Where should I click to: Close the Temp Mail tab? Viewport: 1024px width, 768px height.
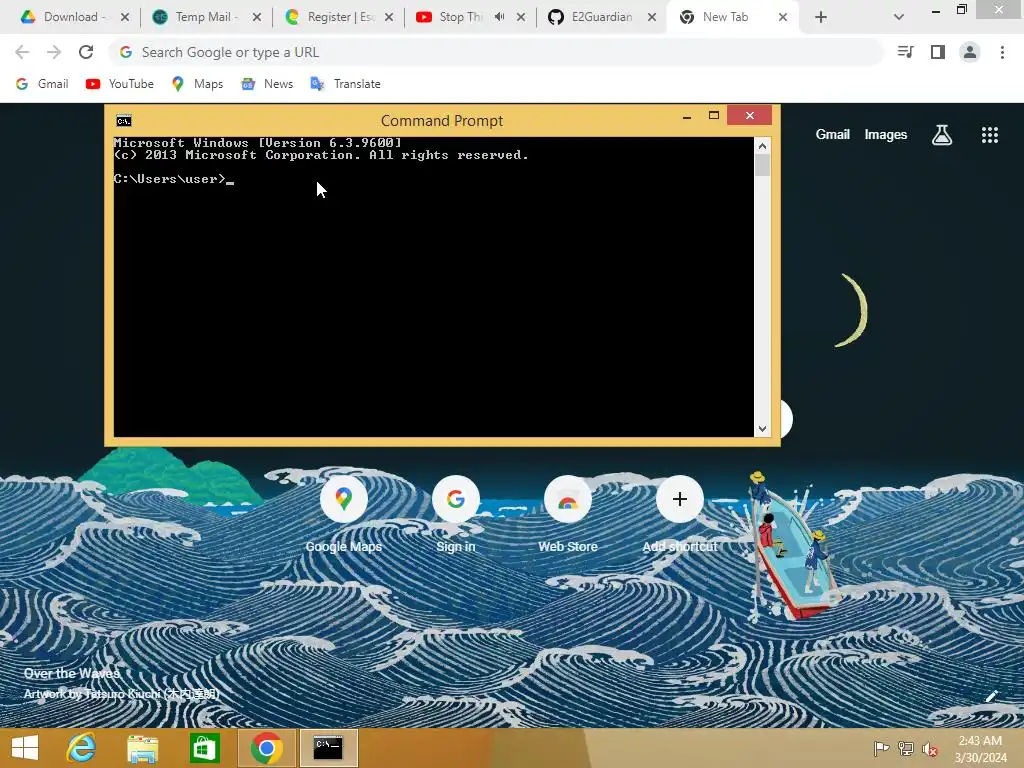[257, 18]
